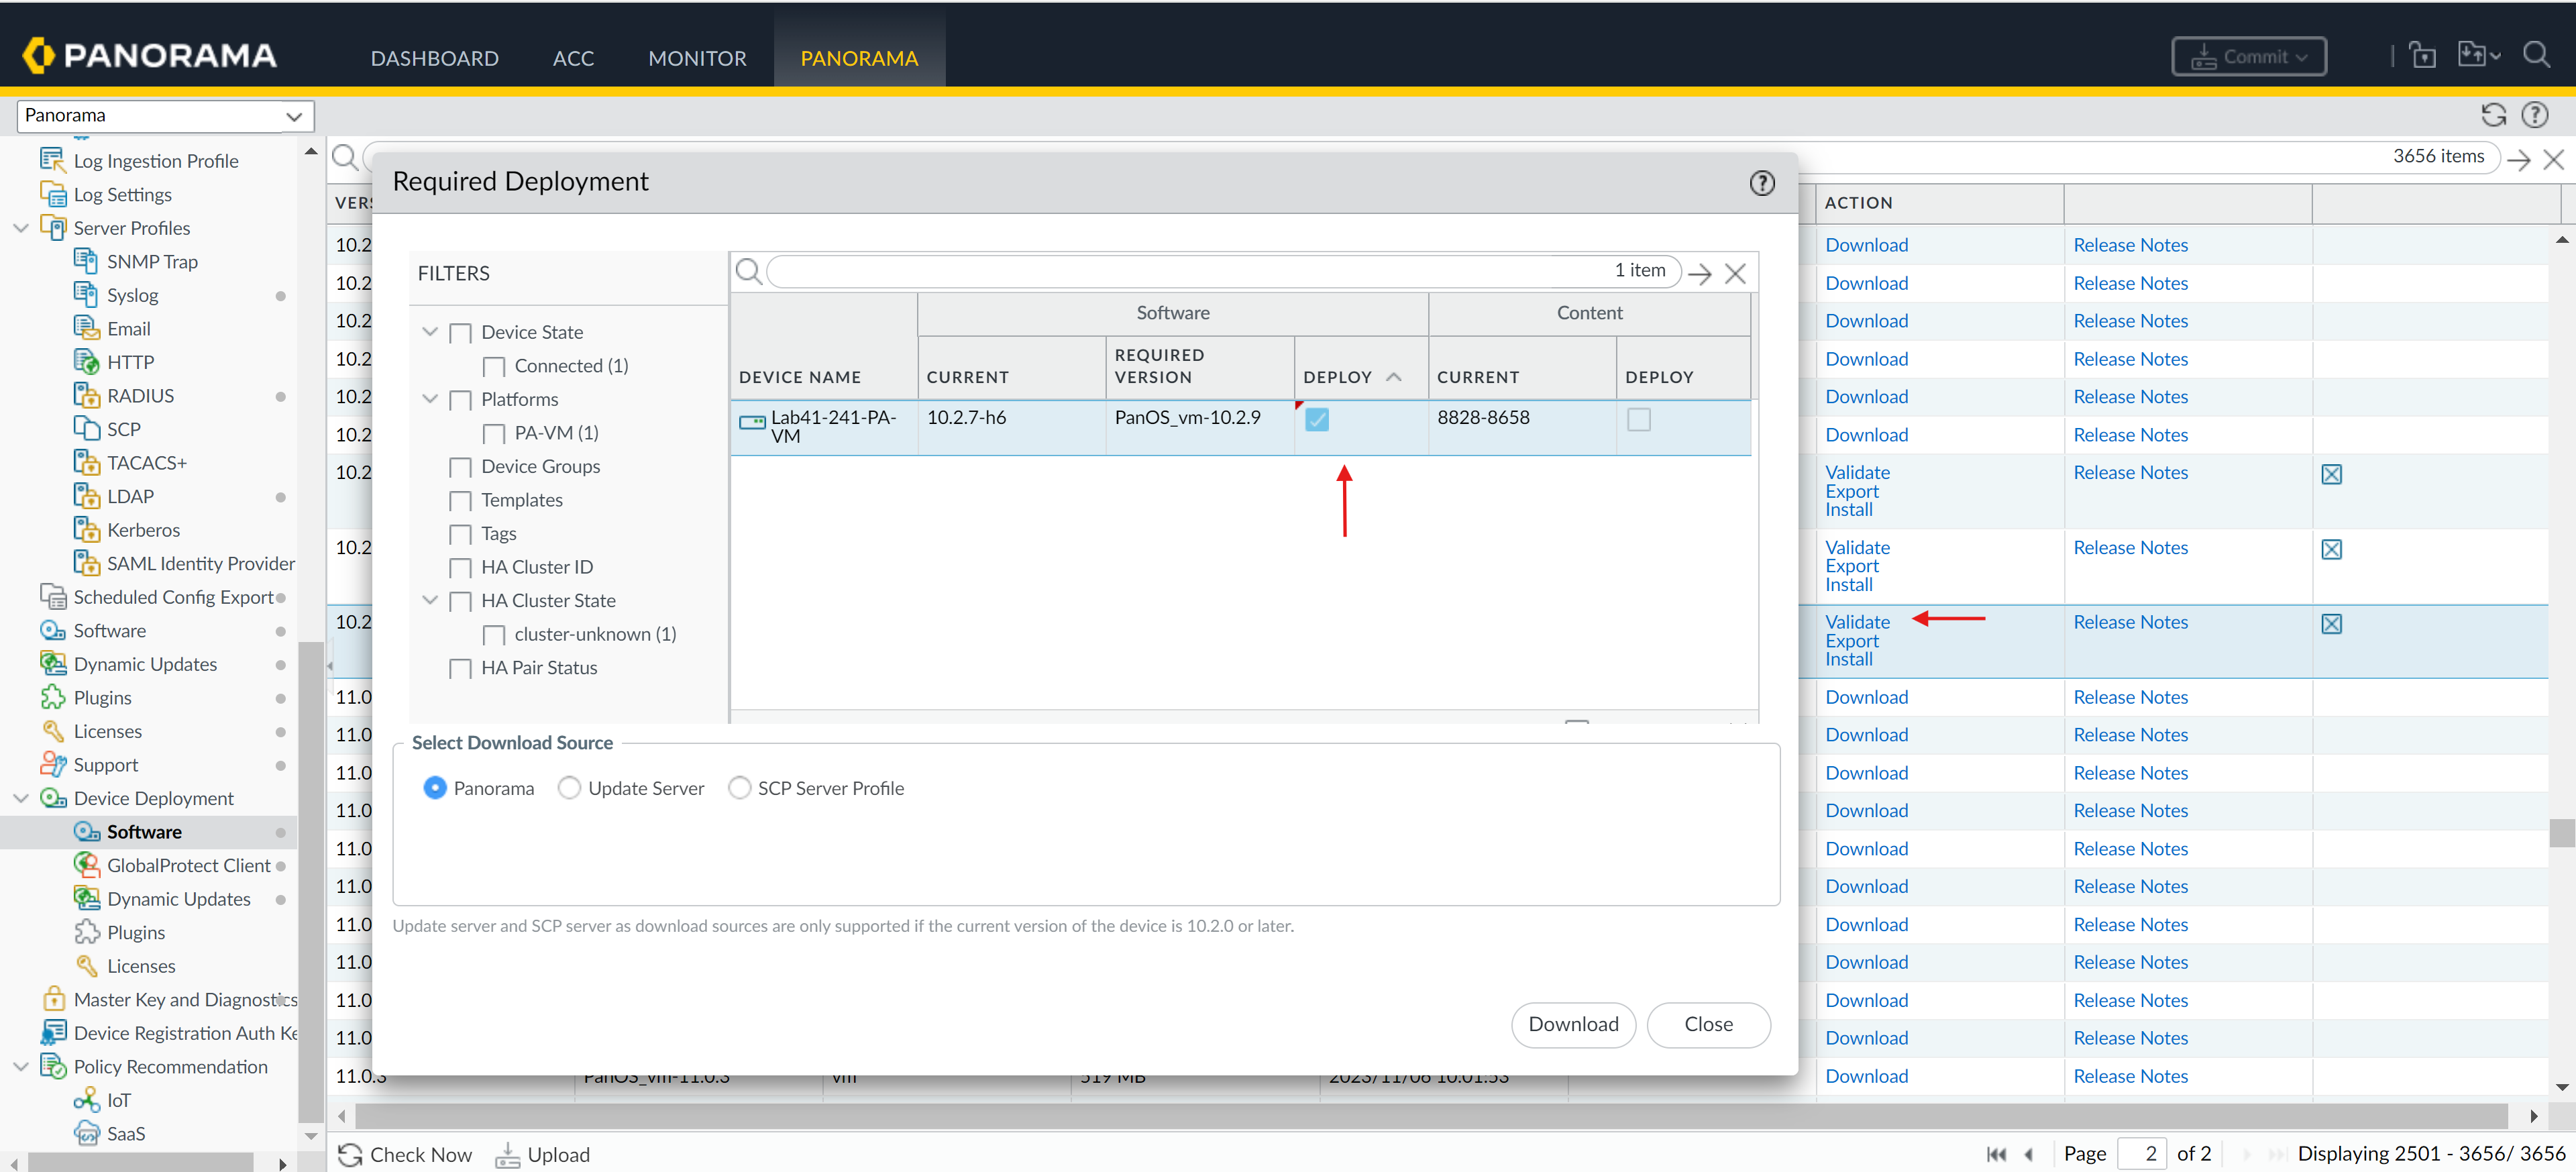Click the dialog search filter magnifier icon

pyautogui.click(x=748, y=271)
